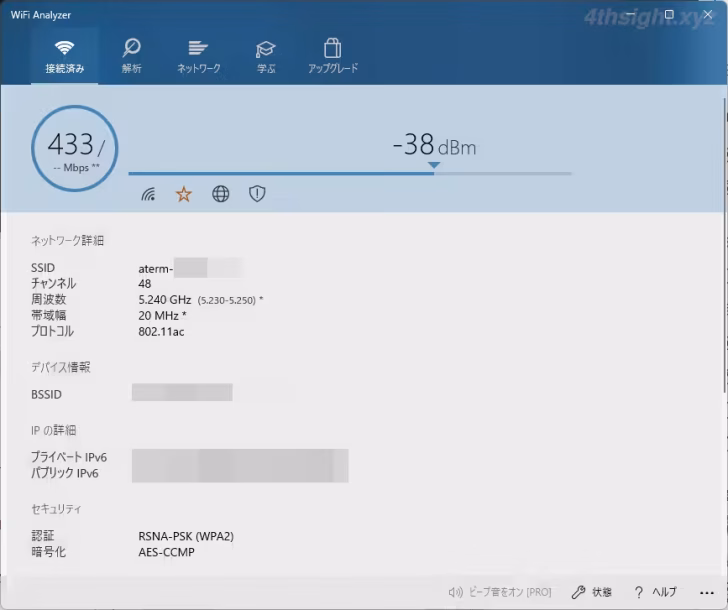Click the 433 Mbps speed circle
Viewport: 728px width, 610px height.
(75, 148)
